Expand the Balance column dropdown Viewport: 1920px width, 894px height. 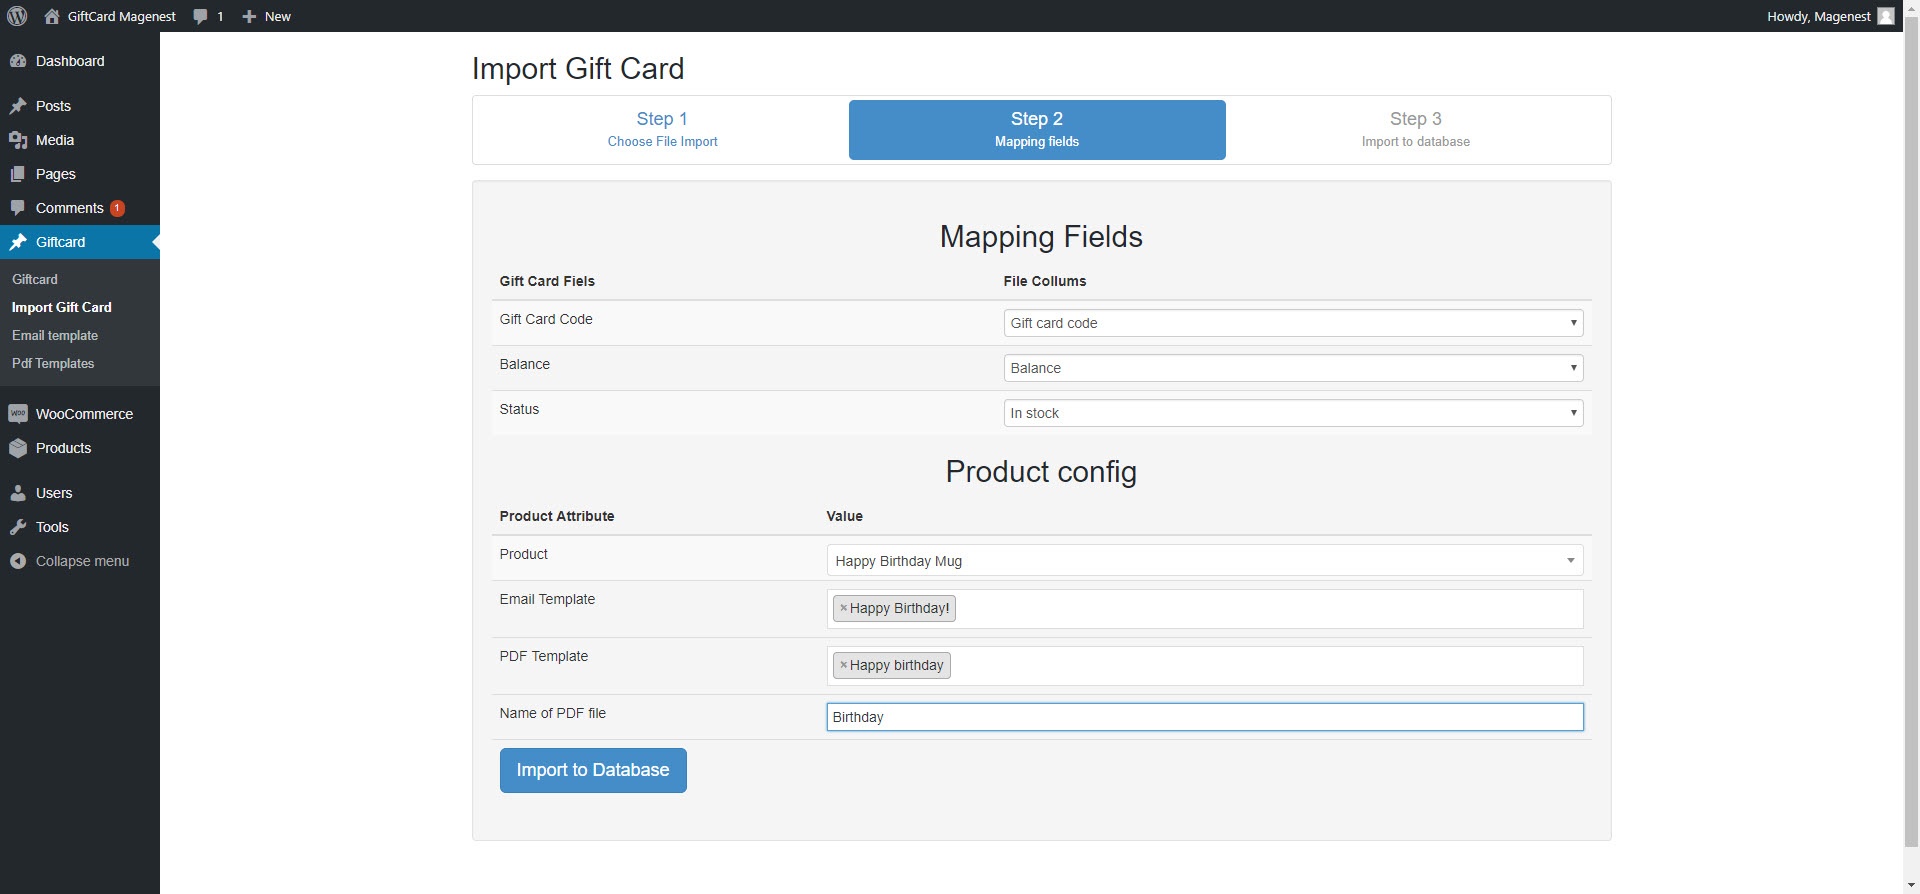click(x=1292, y=368)
